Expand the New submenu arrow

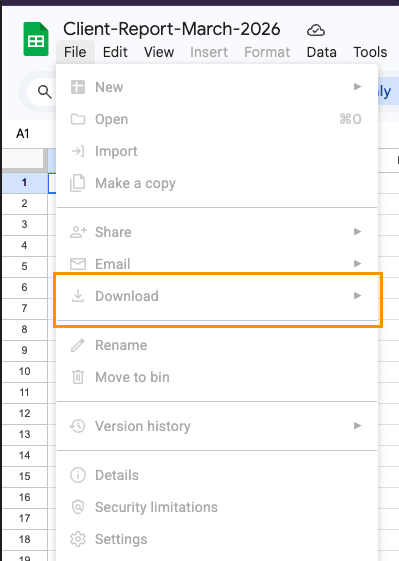[x=357, y=87]
